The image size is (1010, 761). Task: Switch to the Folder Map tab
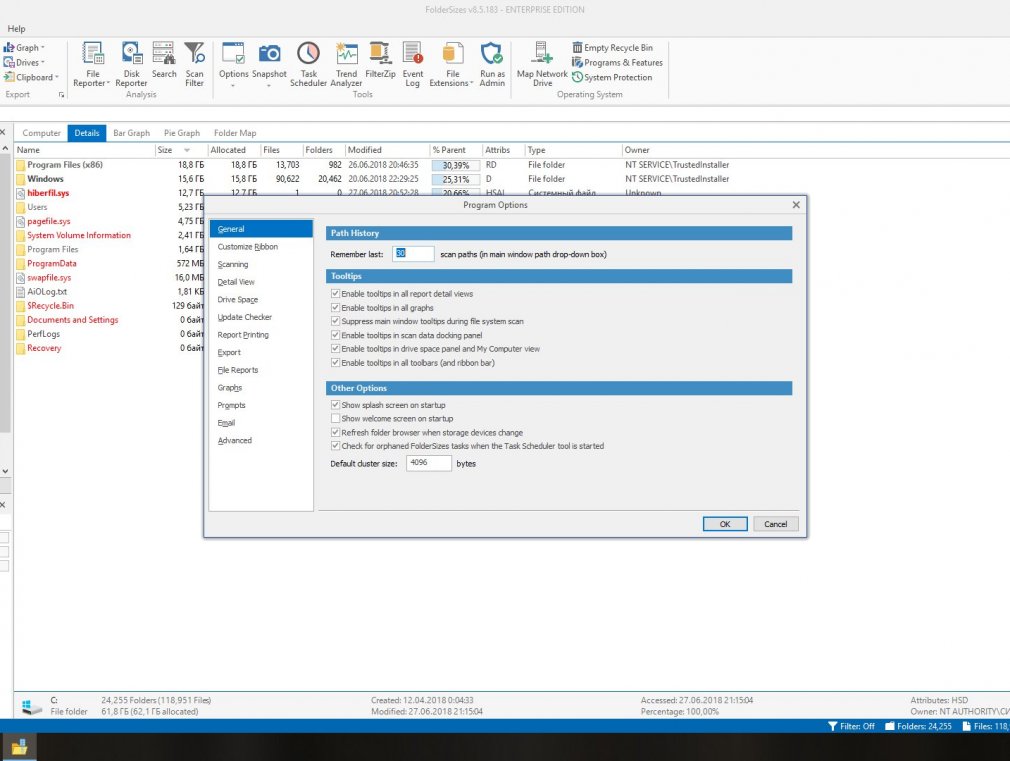(x=235, y=133)
